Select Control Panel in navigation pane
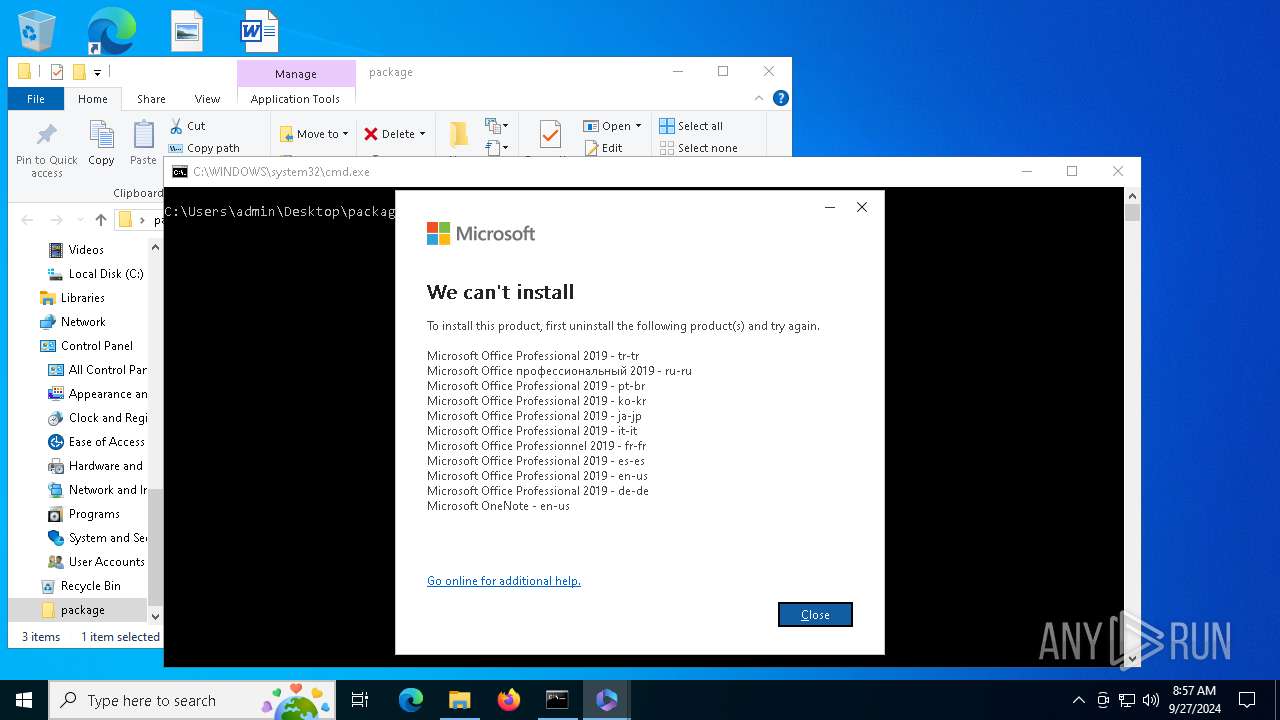1280x720 pixels. tap(86, 346)
